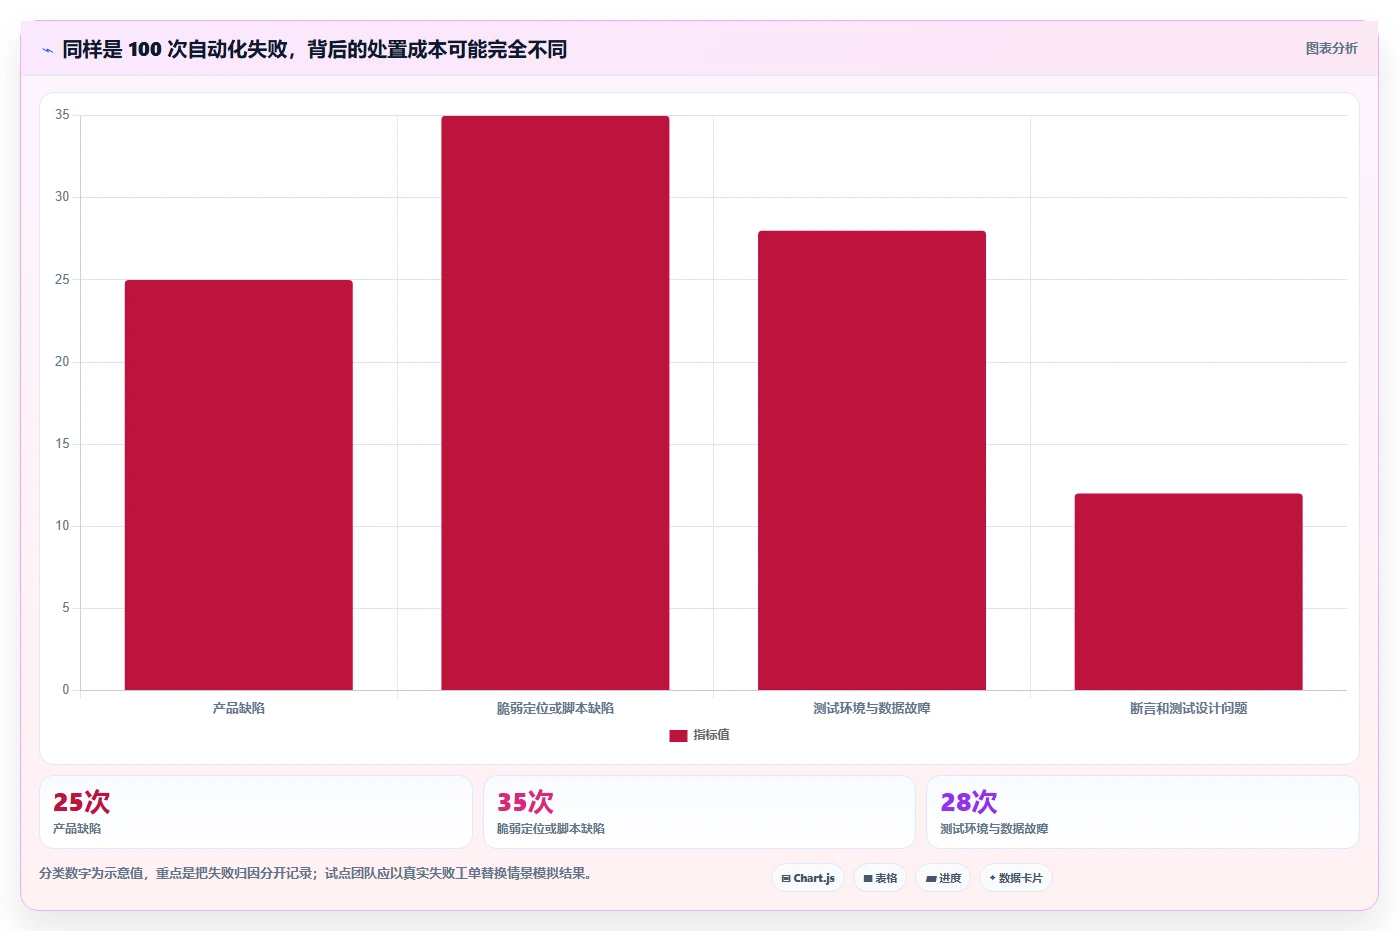Viewport: 1399px width, 931px height.
Task: Click the y-axis tick label 15
Action: pos(62,444)
